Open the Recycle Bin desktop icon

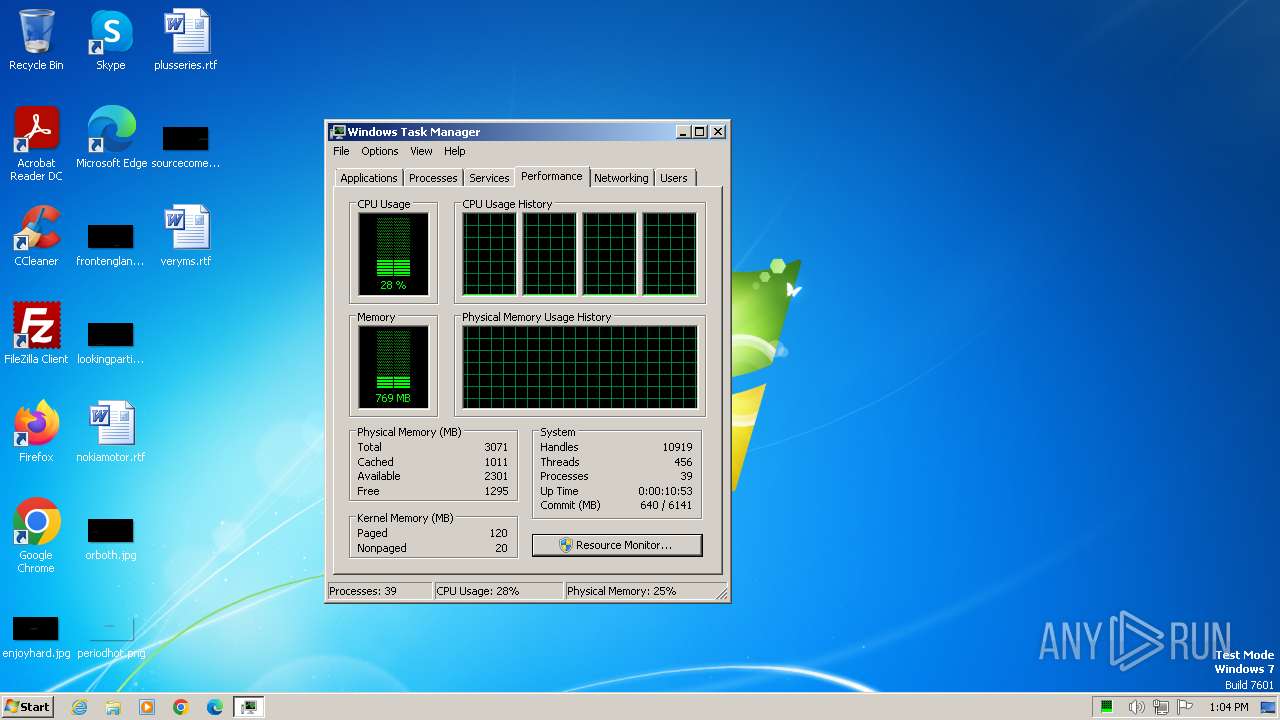pyautogui.click(x=36, y=40)
